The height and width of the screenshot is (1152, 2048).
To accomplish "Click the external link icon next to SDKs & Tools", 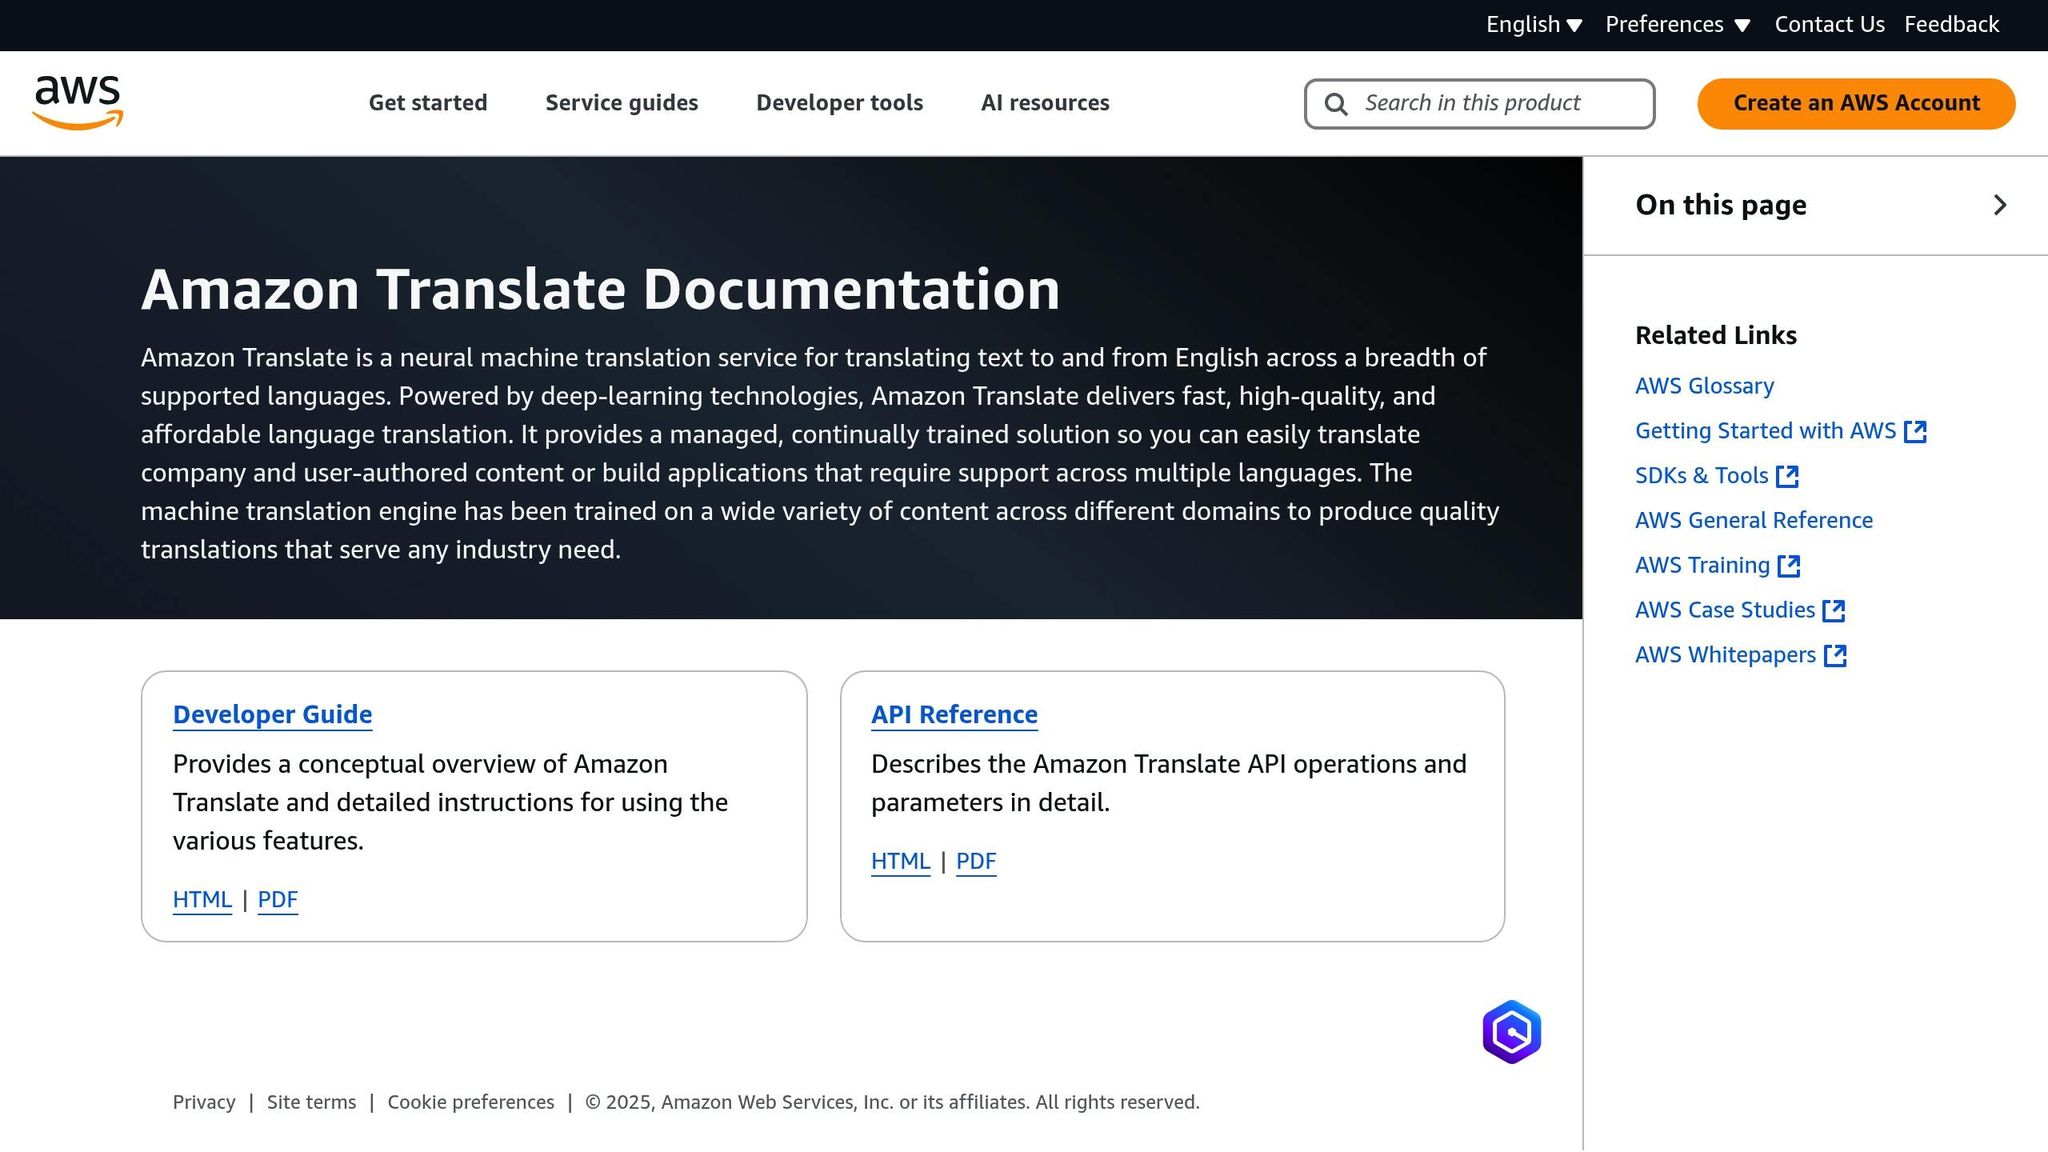I will [1788, 475].
